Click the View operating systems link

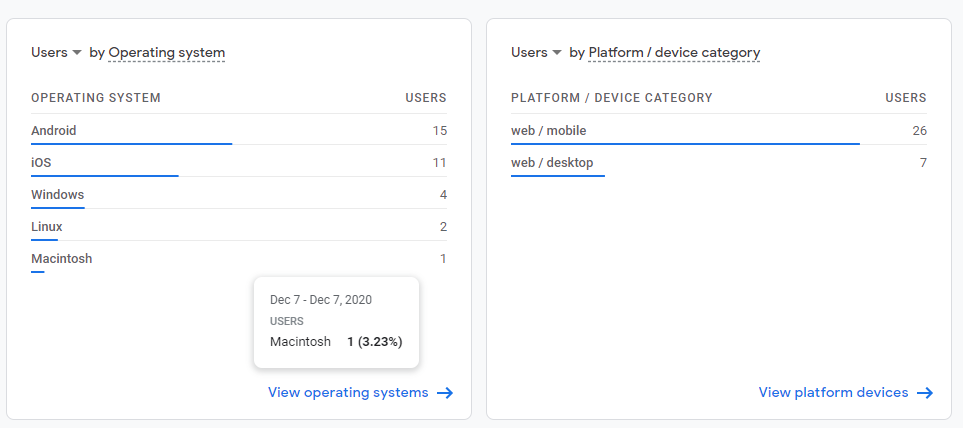click(348, 393)
